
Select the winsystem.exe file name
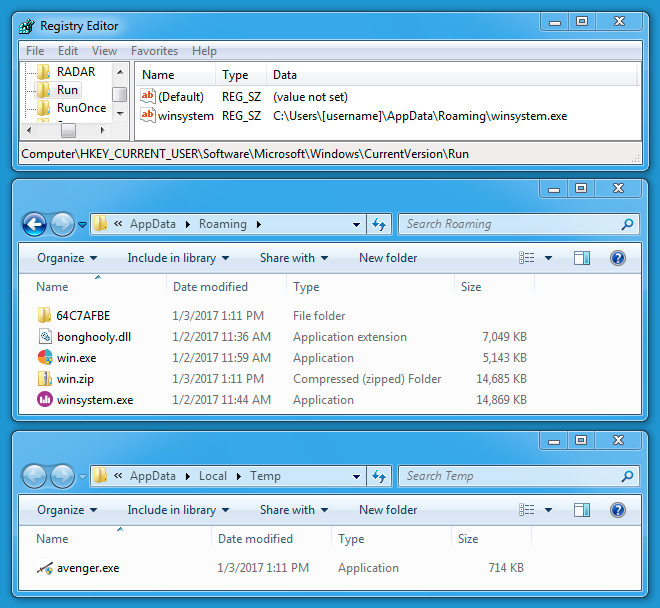(x=95, y=400)
